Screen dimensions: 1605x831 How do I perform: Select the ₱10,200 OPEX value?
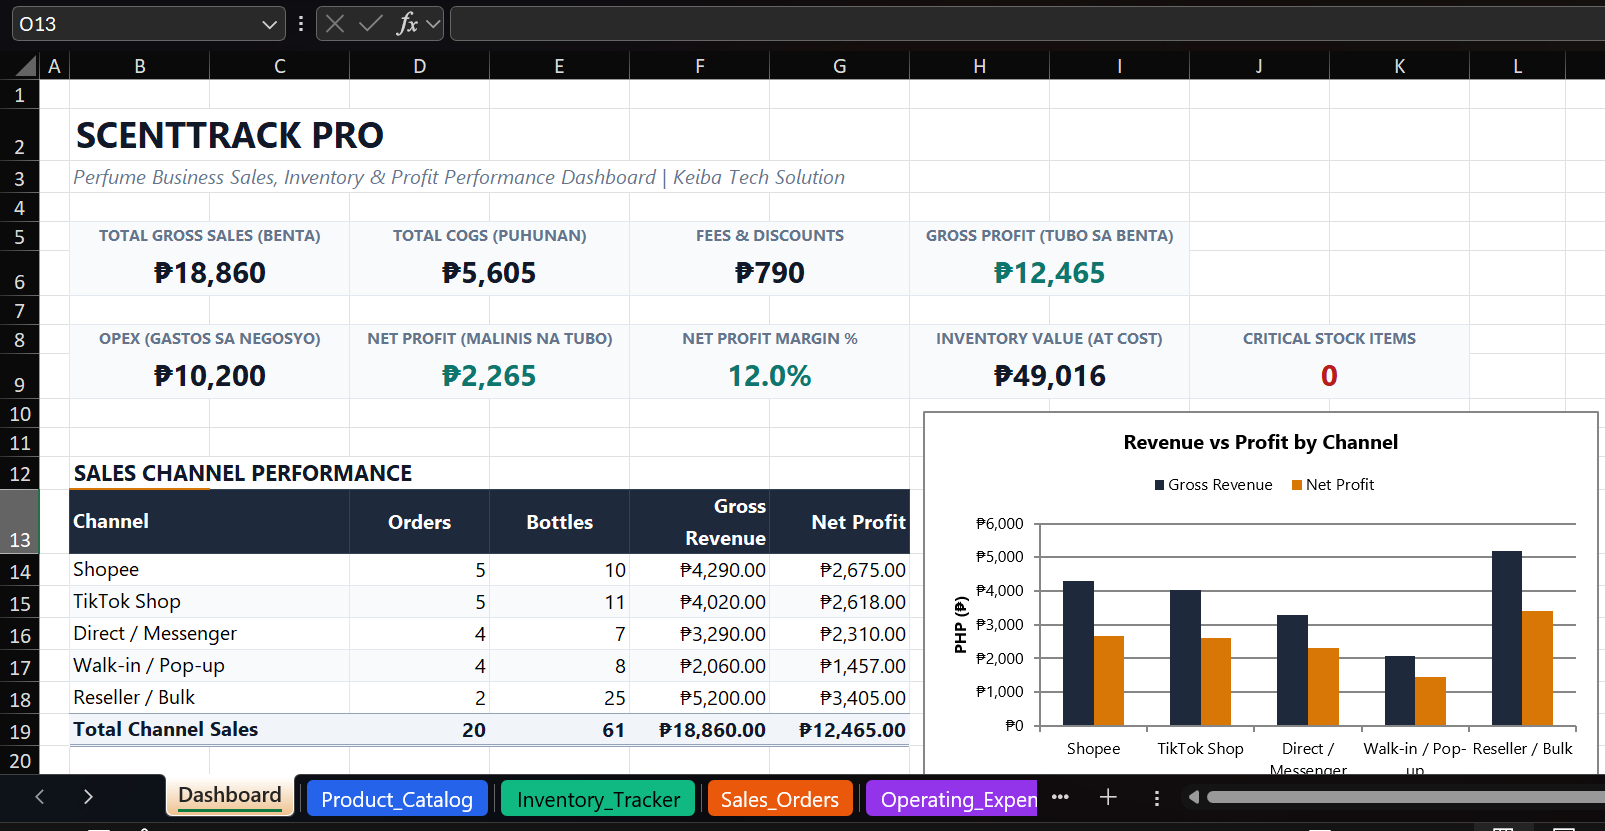click(210, 376)
